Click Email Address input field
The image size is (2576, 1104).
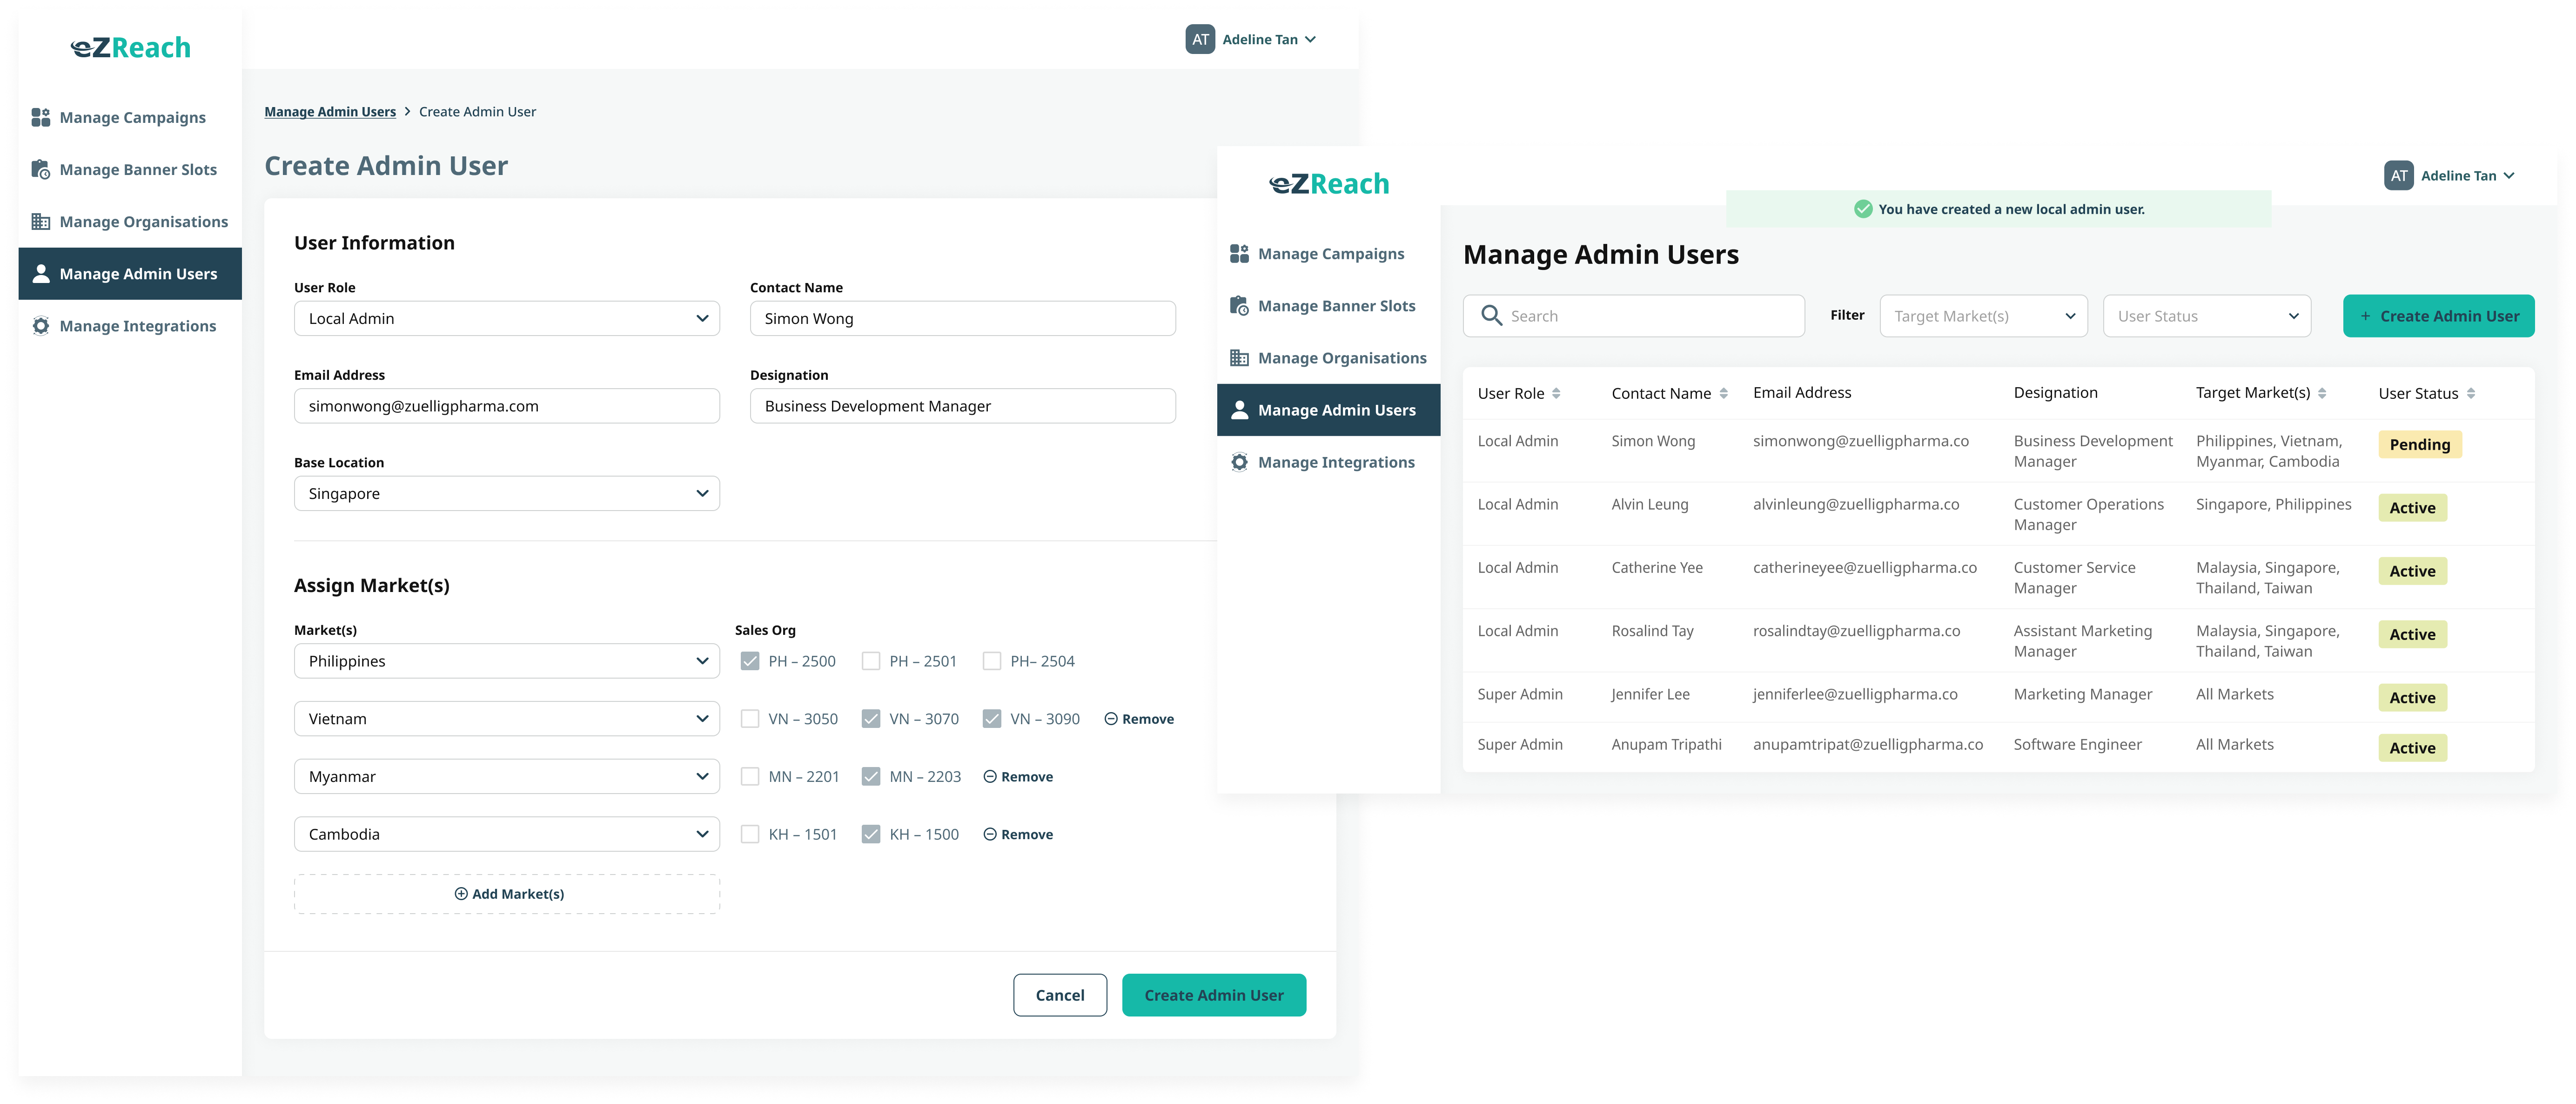click(507, 406)
